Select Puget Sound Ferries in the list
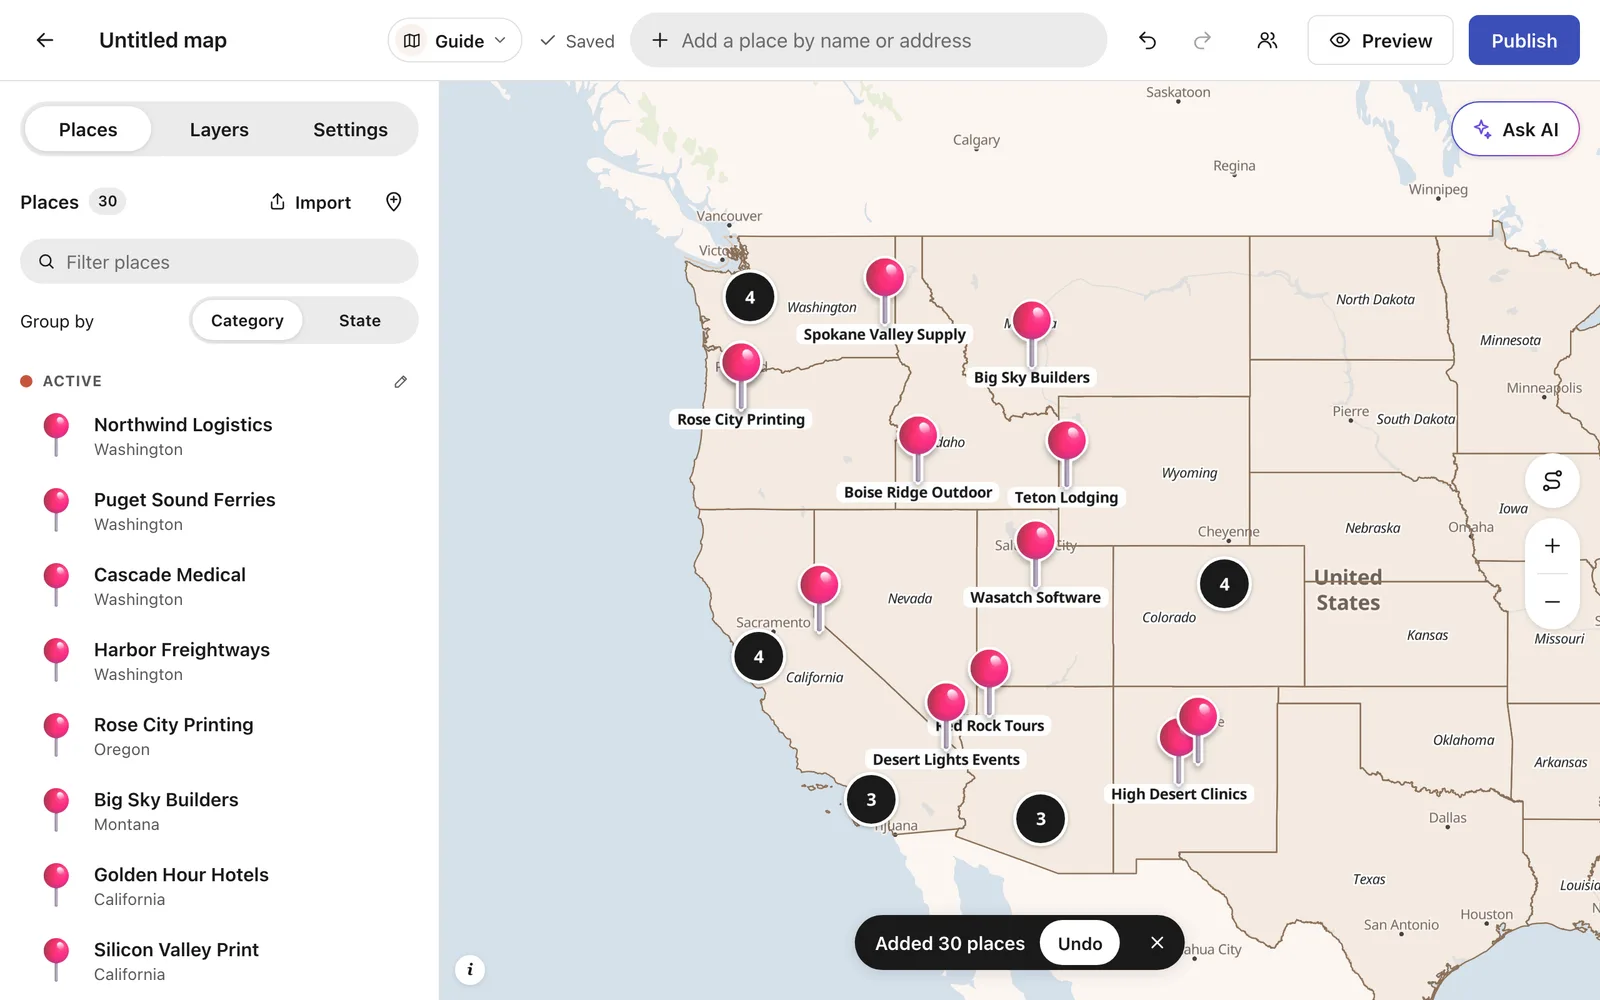Viewport: 1600px width, 1000px height. (x=219, y=511)
